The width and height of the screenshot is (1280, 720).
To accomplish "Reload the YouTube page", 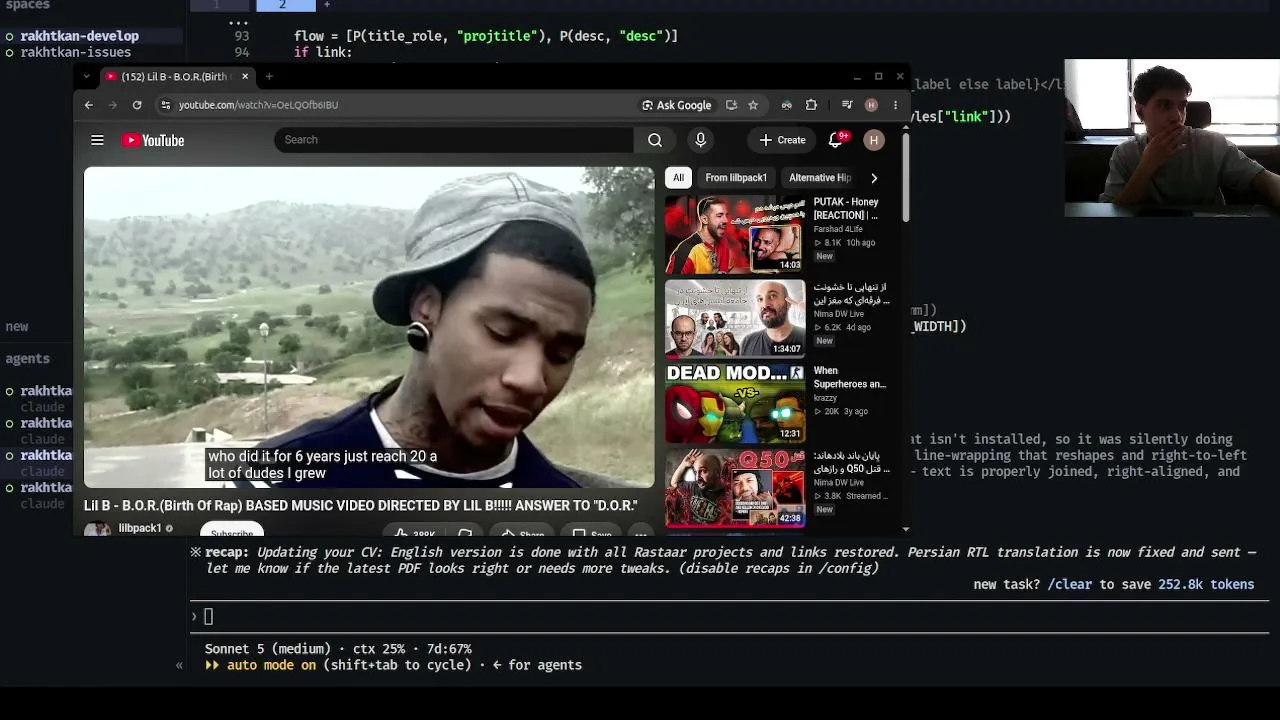I will tap(137, 105).
